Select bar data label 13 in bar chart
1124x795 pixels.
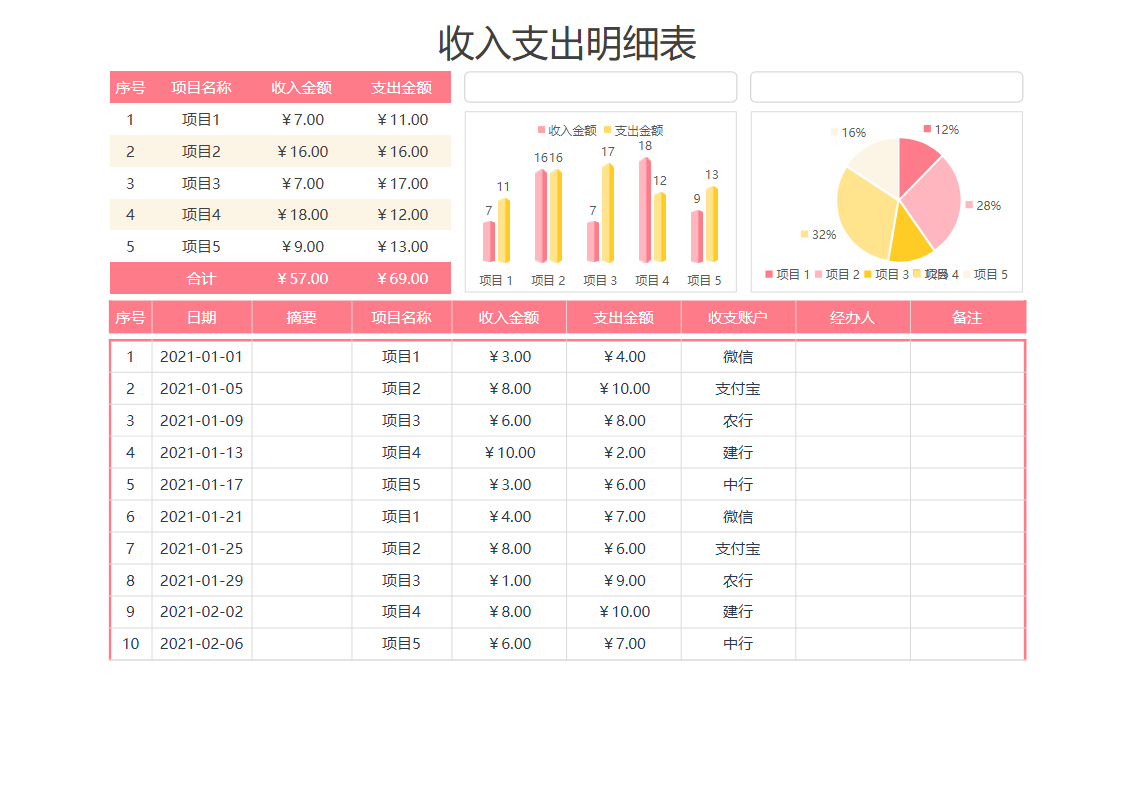click(712, 175)
